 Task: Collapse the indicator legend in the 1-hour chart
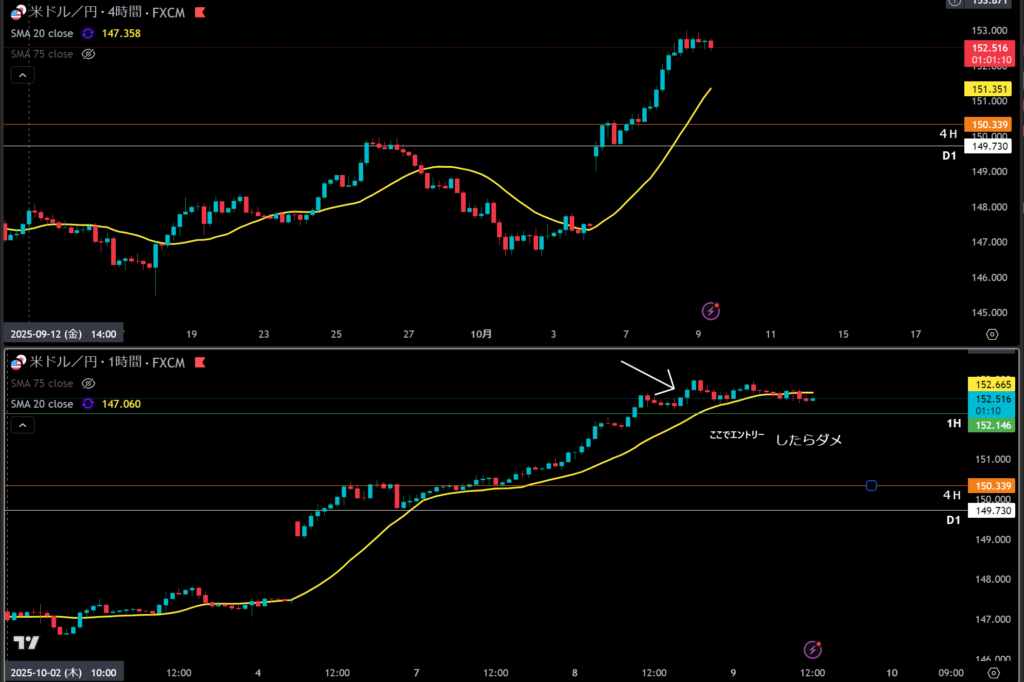[22, 425]
